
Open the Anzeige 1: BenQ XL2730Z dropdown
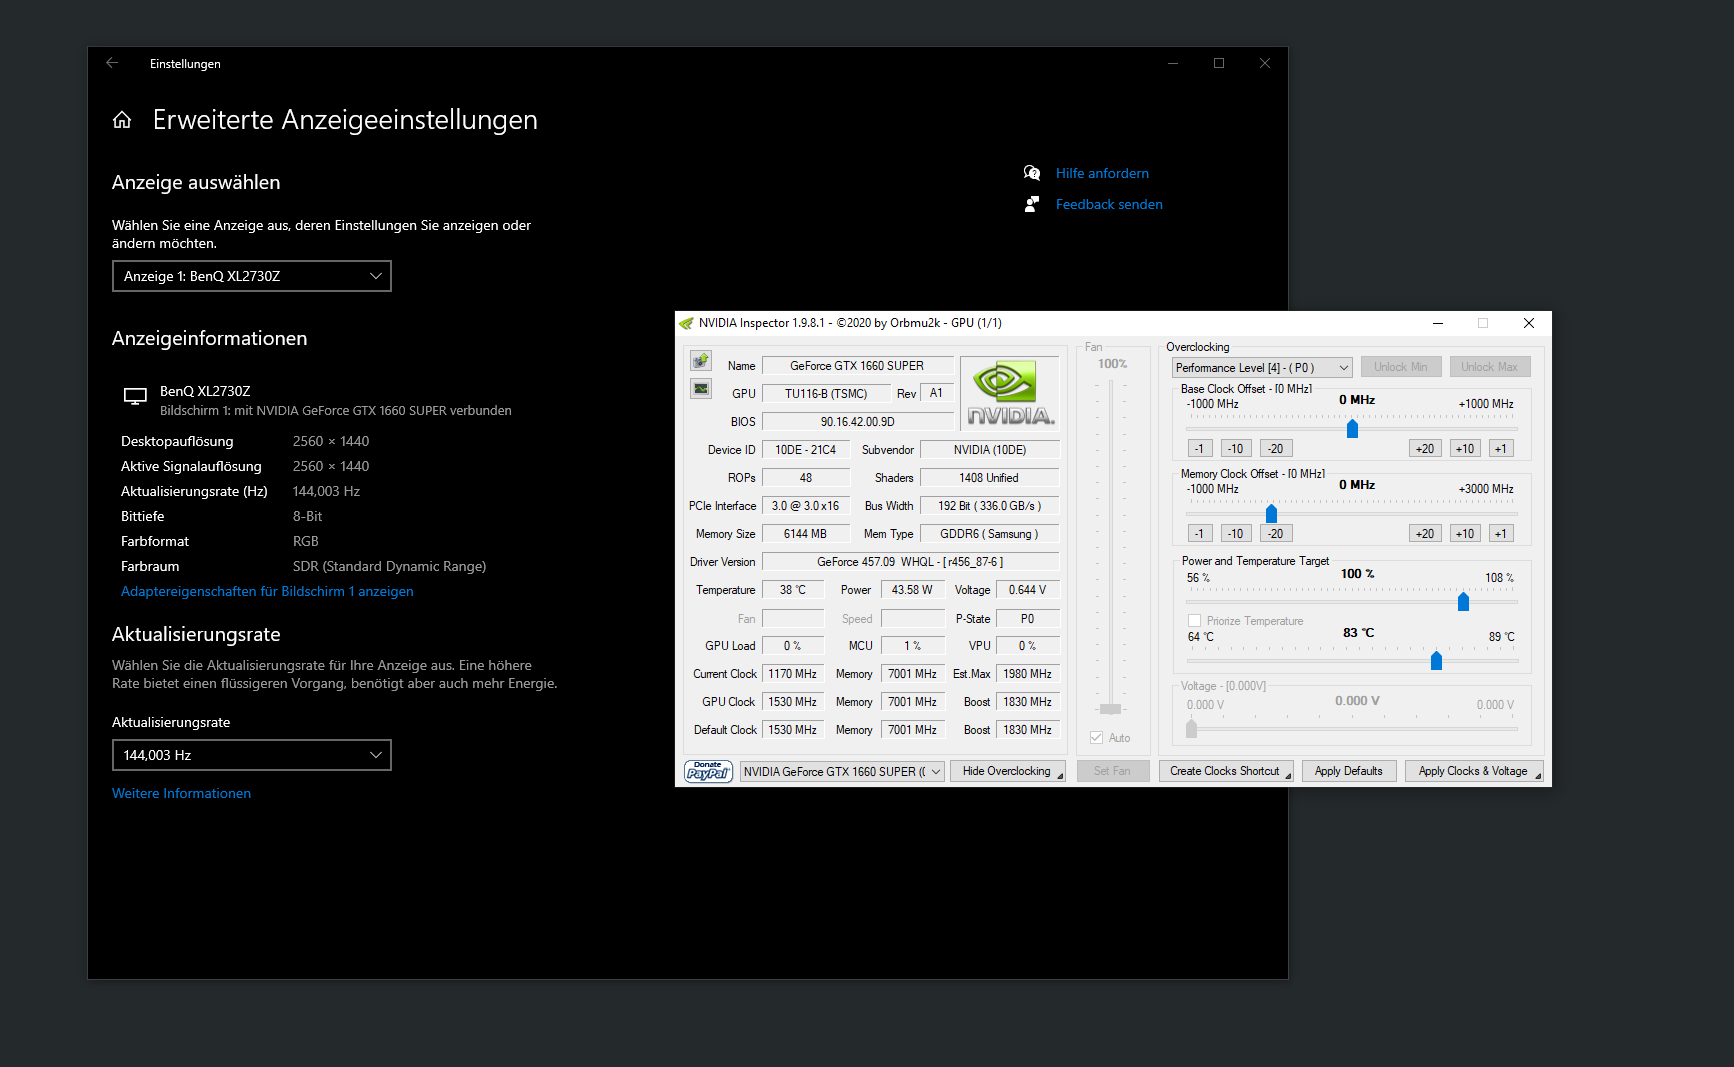pos(252,276)
